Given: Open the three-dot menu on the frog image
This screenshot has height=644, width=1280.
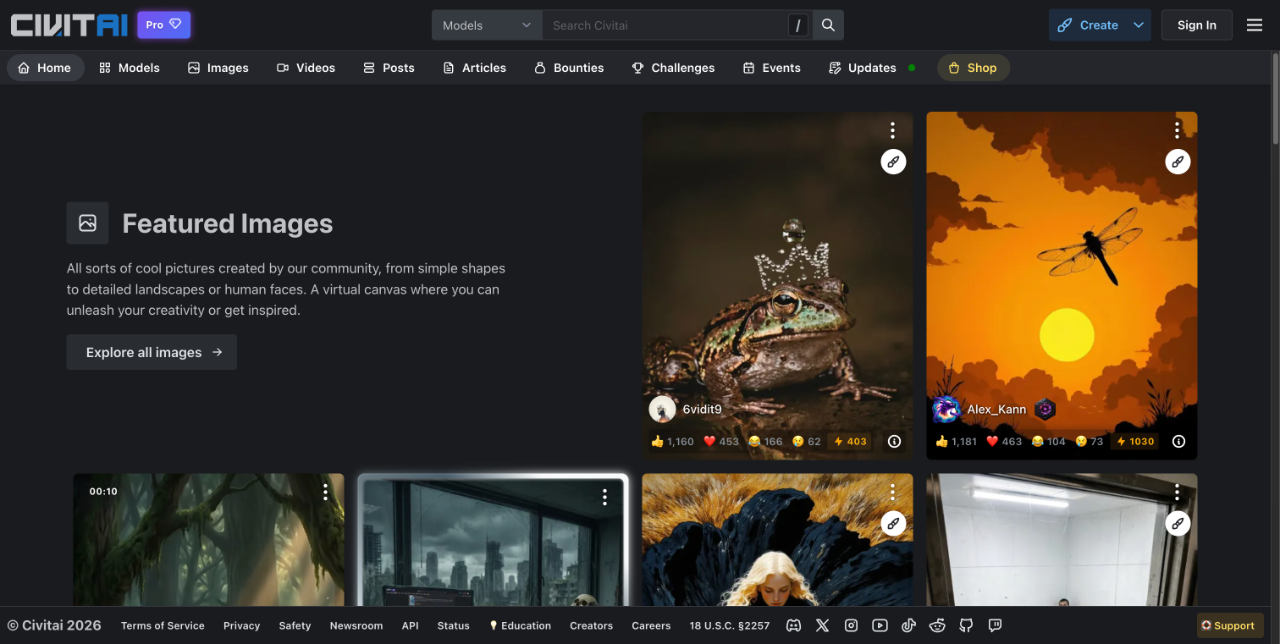Looking at the screenshot, I should click(892, 129).
